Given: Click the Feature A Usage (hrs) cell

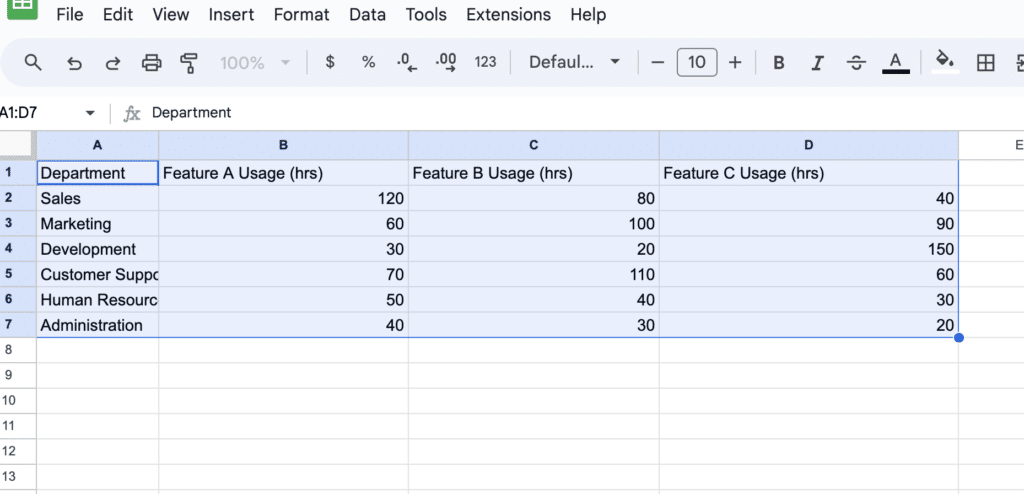Looking at the screenshot, I should pyautogui.click(x=283, y=173).
